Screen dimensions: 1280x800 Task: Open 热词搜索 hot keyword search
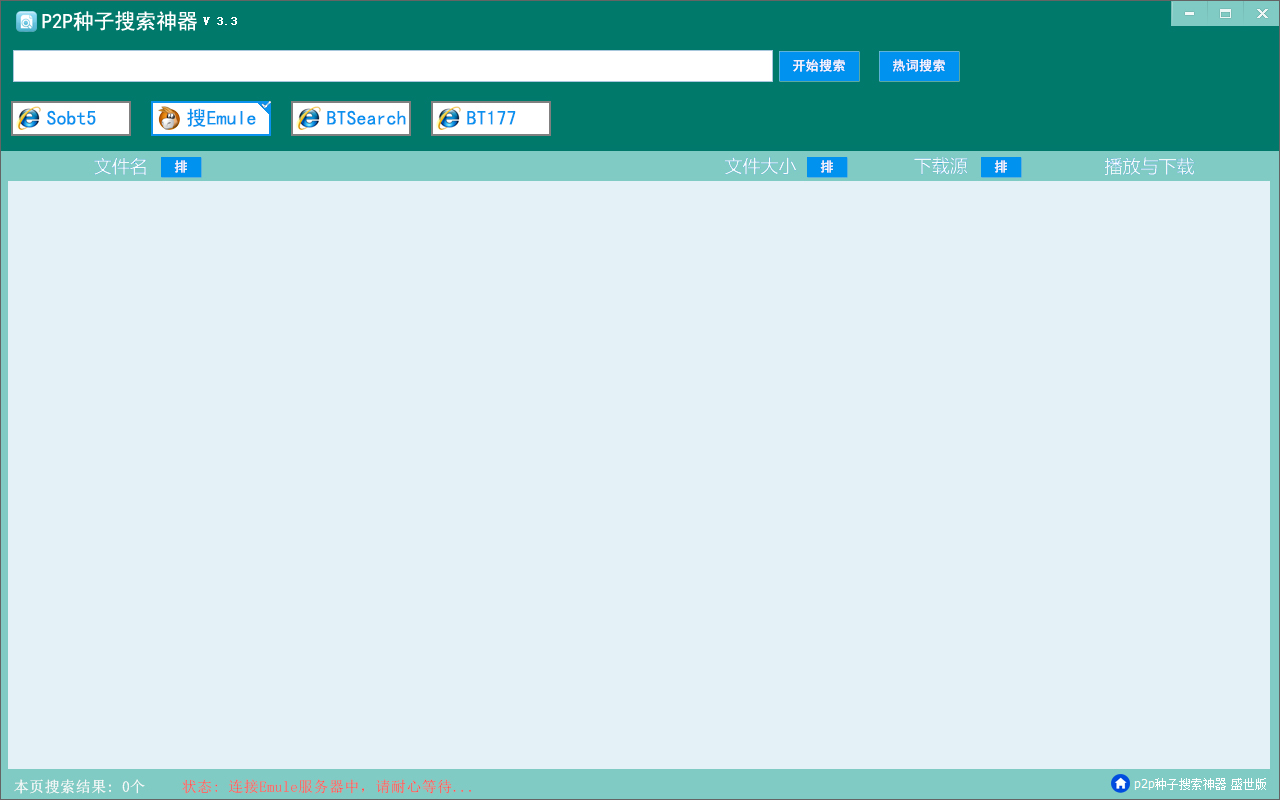(x=919, y=66)
